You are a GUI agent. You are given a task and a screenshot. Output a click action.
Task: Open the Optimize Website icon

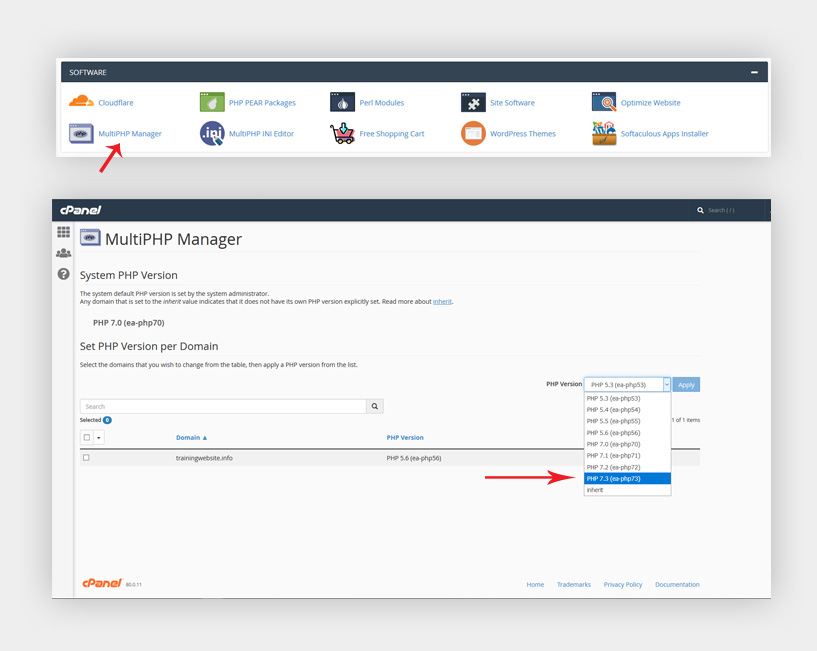pyautogui.click(x=604, y=102)
